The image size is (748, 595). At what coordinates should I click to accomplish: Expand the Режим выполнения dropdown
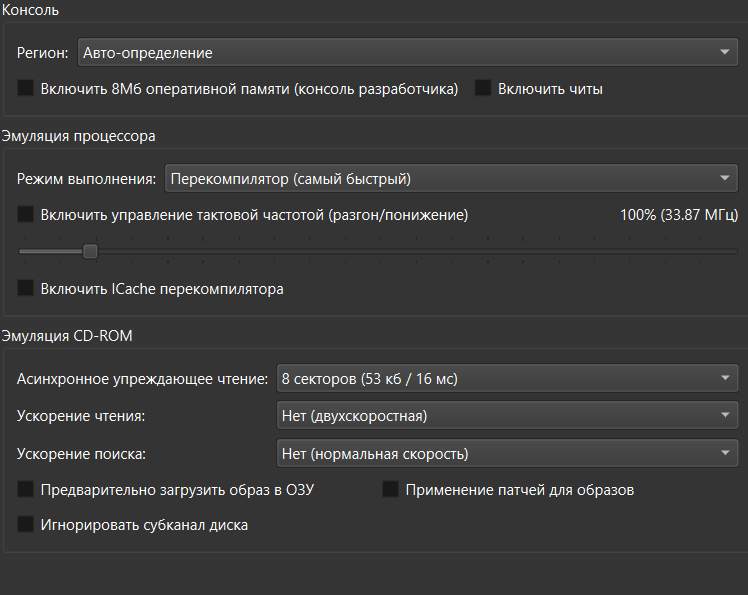[x=450, y=179]
